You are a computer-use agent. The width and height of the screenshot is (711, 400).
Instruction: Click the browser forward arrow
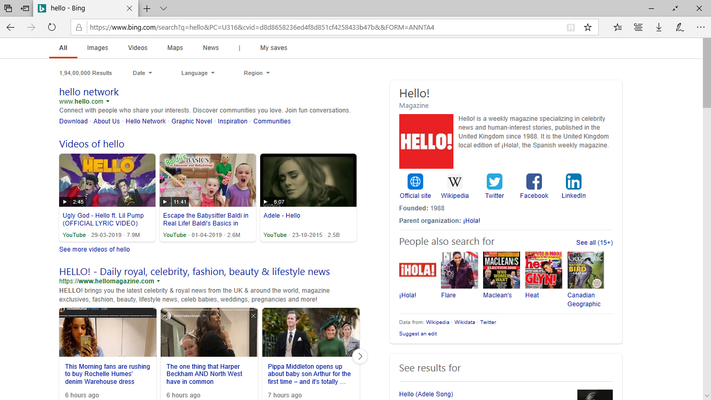(x=31, y=27)
